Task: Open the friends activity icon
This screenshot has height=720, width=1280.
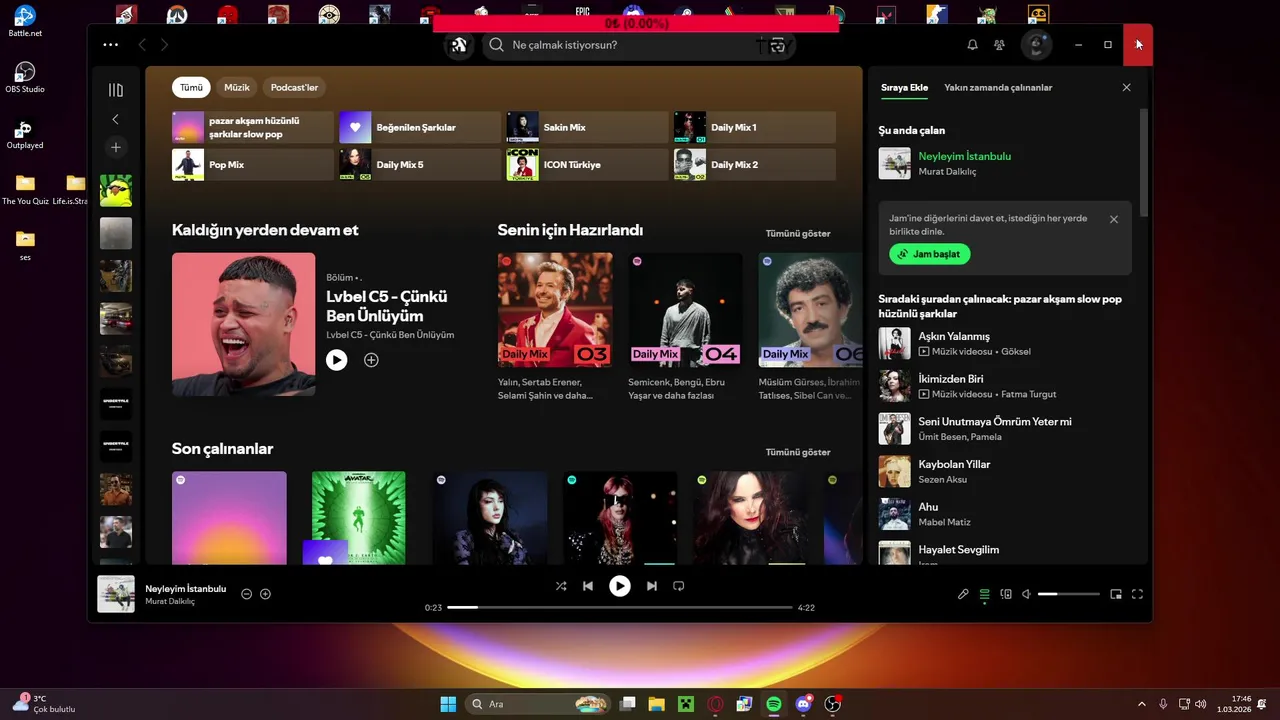Action: click(x=999, y=45)
